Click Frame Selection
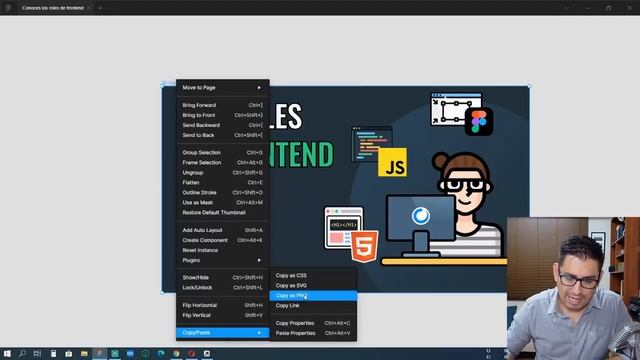 pyautogui.click(x=222, y=162)
